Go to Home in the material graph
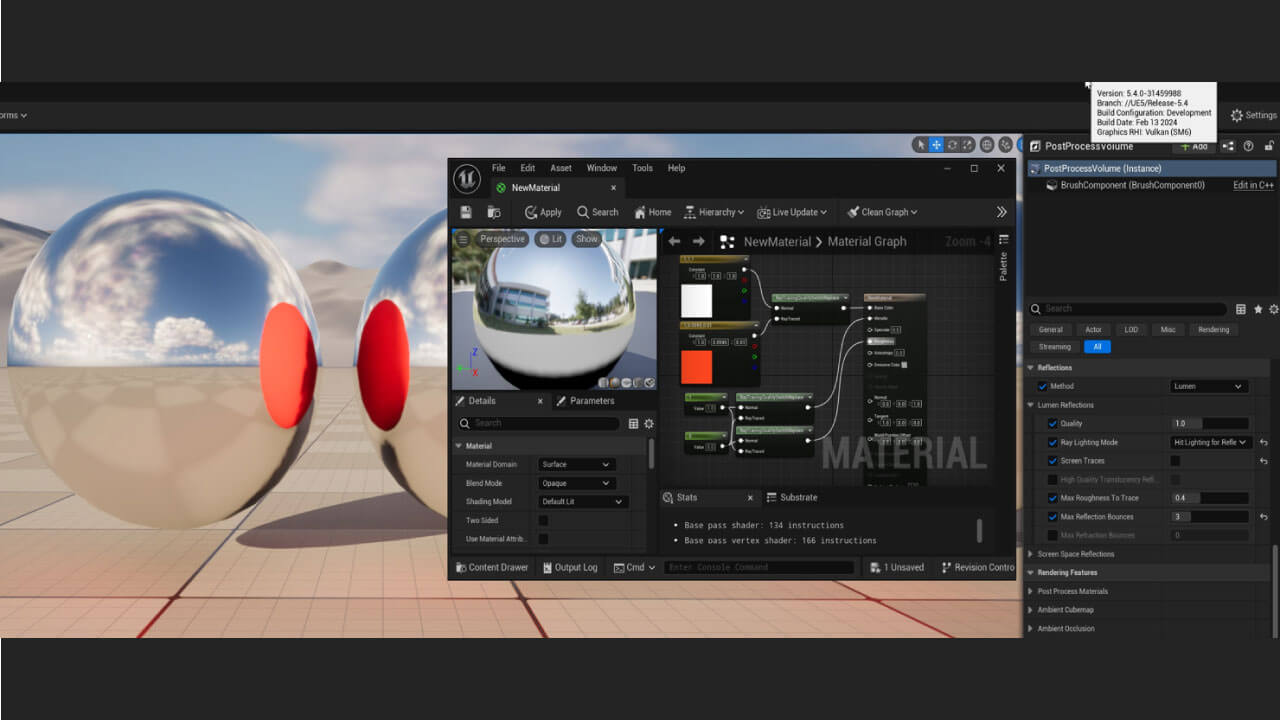This screenshot has height=720, width=1280. [652, 212]
